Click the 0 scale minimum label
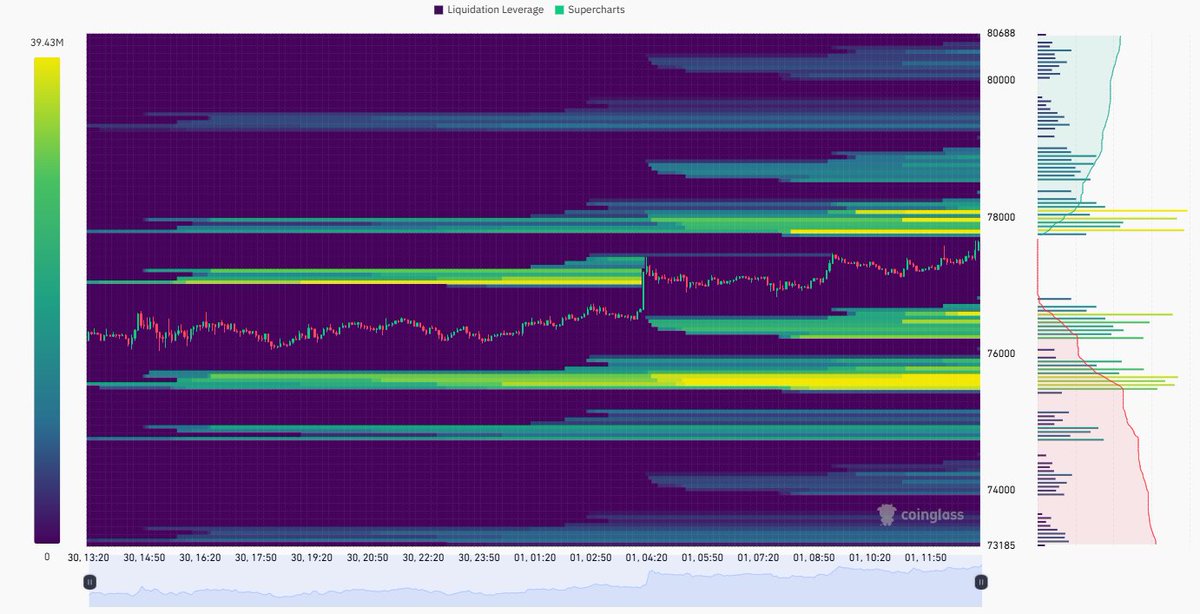The width and height of the screenshot is (1200, 614). 47,556
